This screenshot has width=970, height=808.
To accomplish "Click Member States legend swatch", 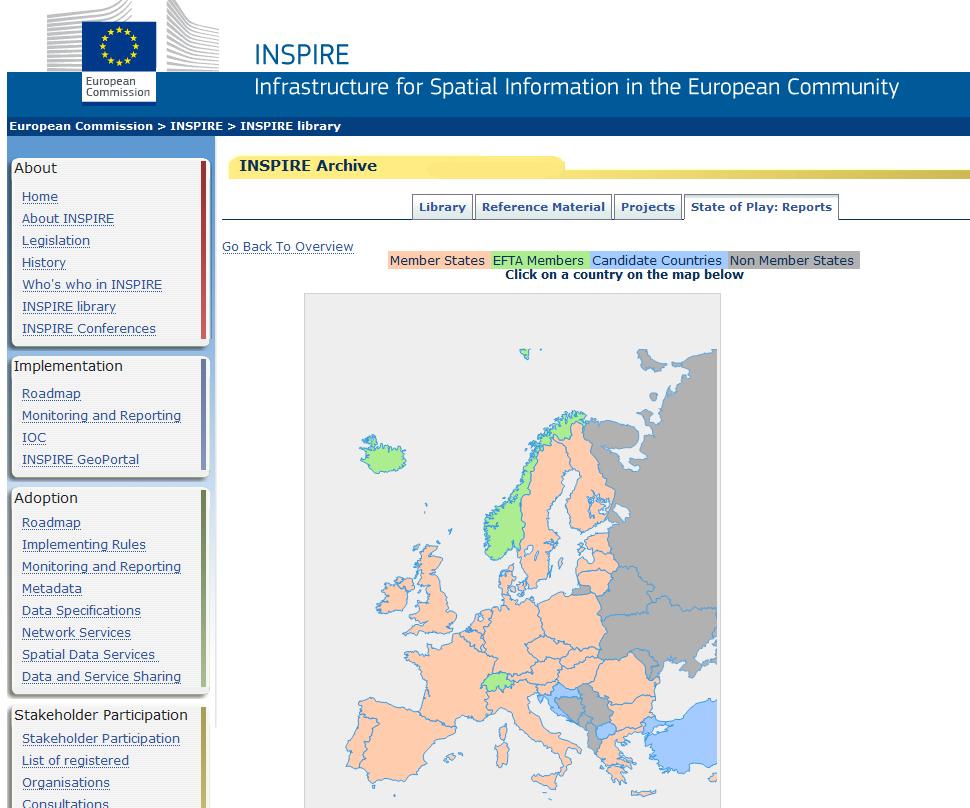I will click(x=438, y=260).
